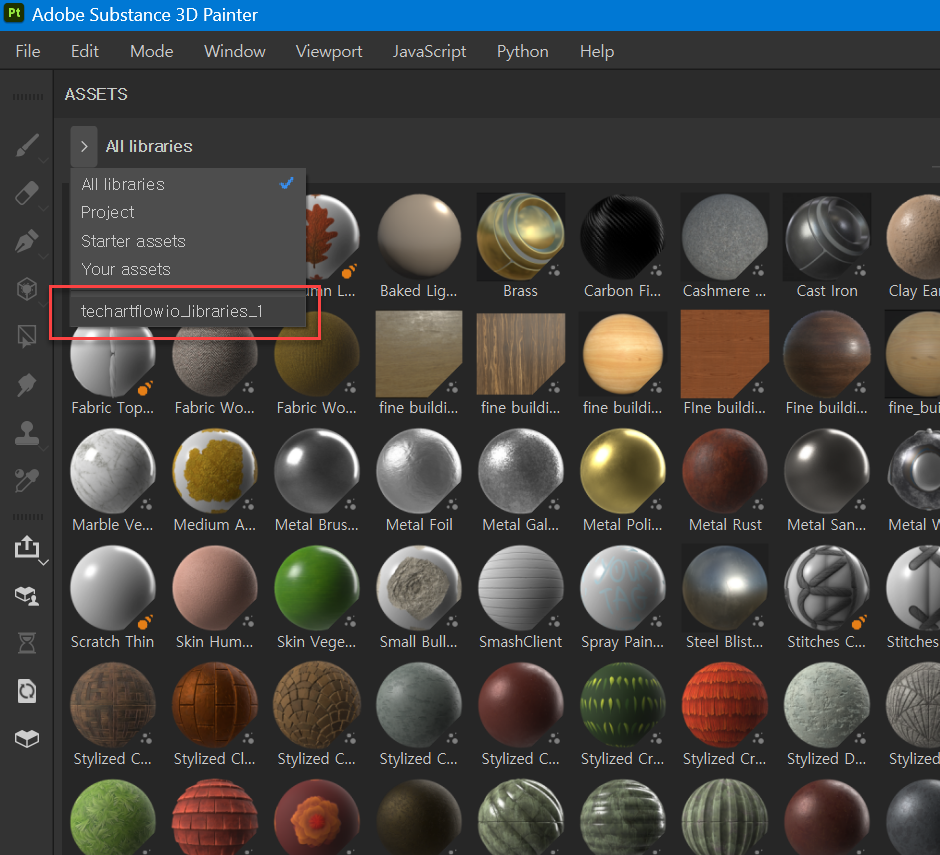Open the Help menu
Image resolution: width=940 pixels, height=855 pixels.
(596, 52)
